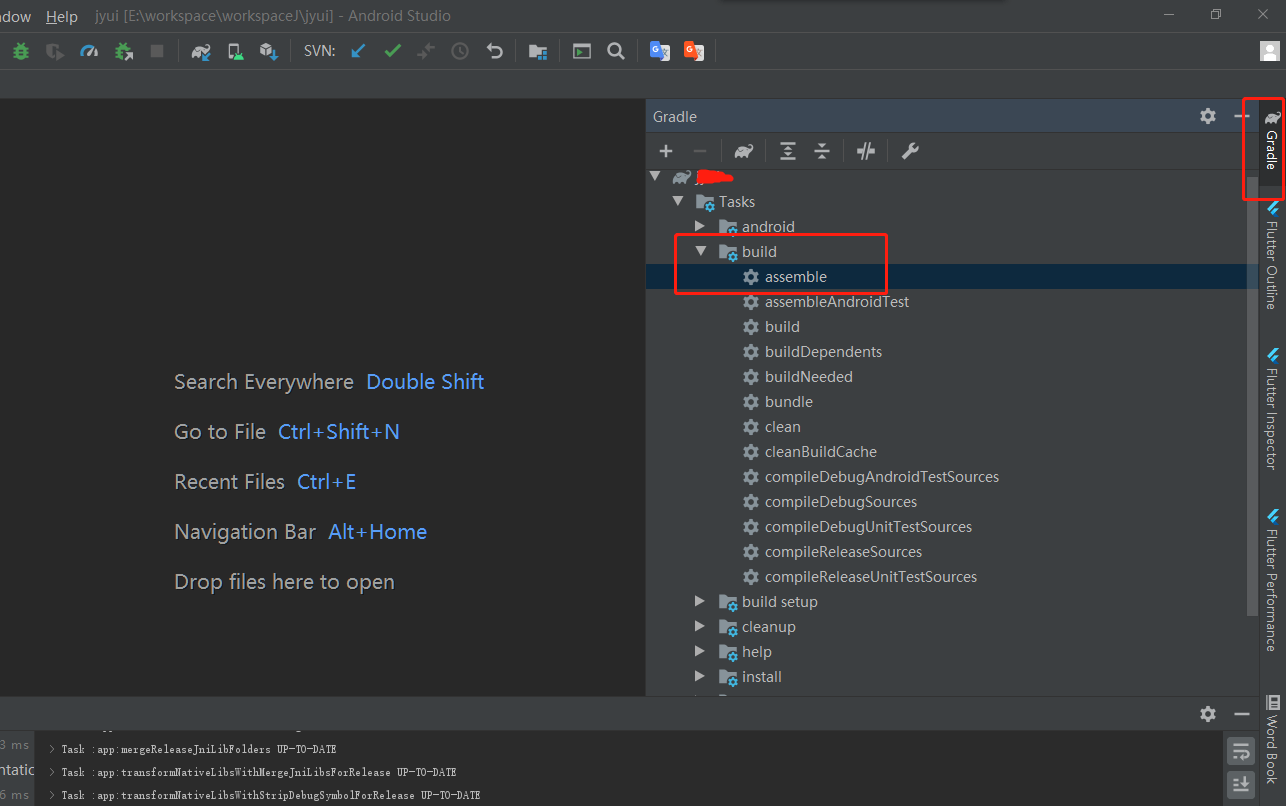Collapse the build tasks group
Screen dimensions: 1286x806
700,251
